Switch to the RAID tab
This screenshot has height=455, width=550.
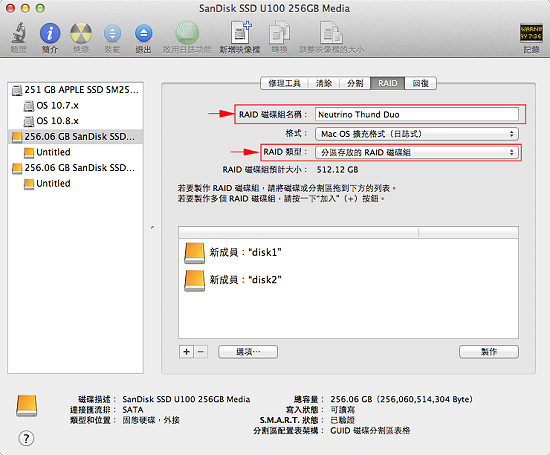point(388,83)
